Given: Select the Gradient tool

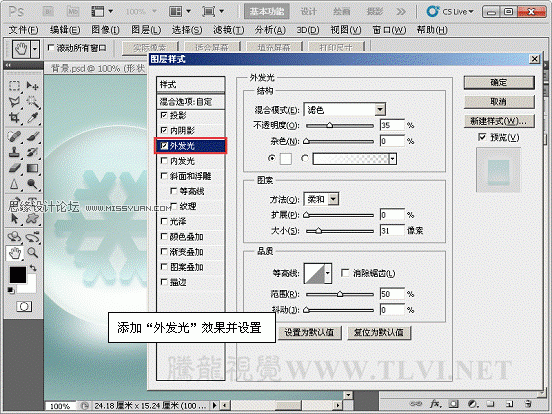Looking at the screenshot, I should coord(32,168).
